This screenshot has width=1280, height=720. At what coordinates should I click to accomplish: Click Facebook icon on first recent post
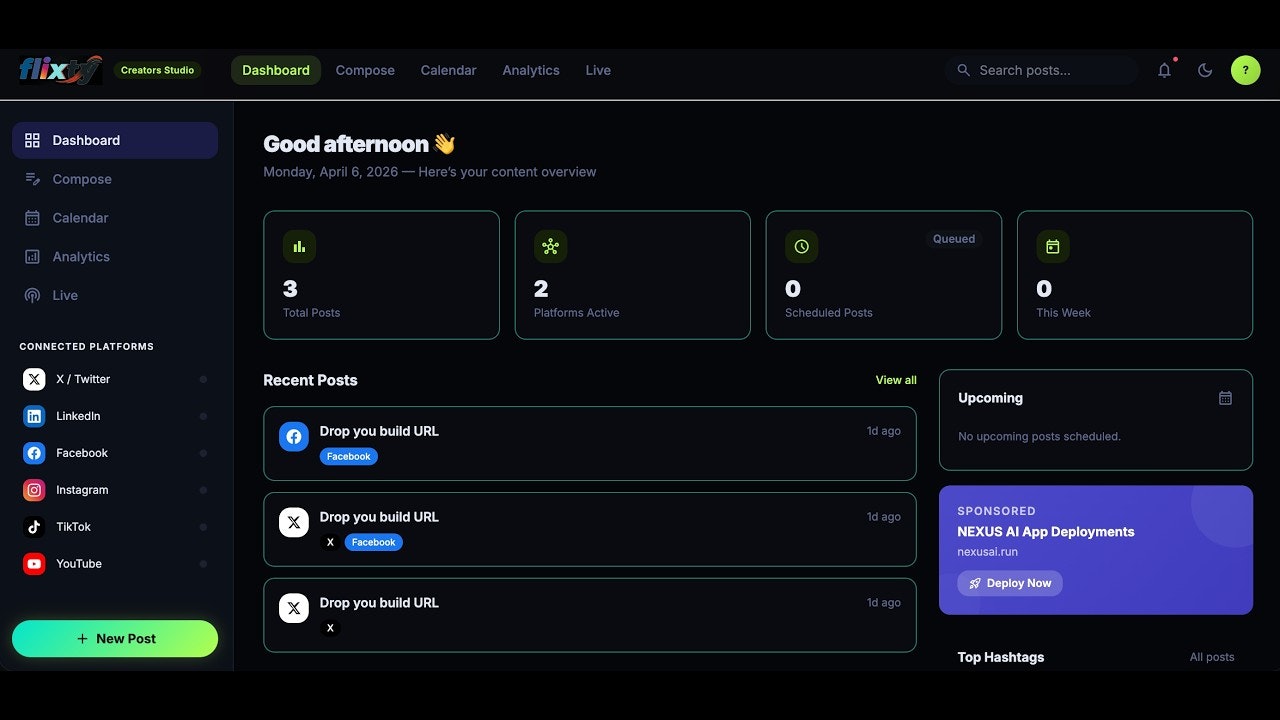294,436
